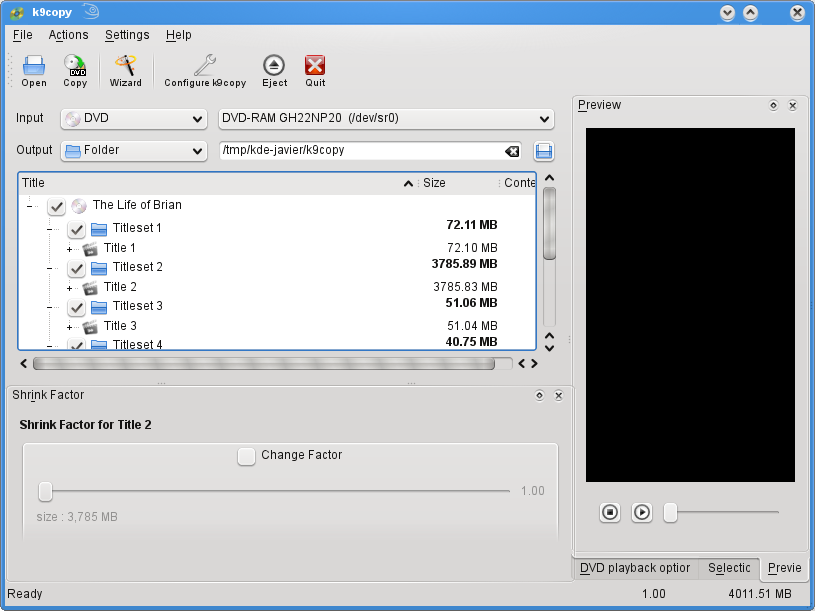Close the Shrink Factor panel
Image resolution: width=815 pixels, height=611 pixels.
559,395
